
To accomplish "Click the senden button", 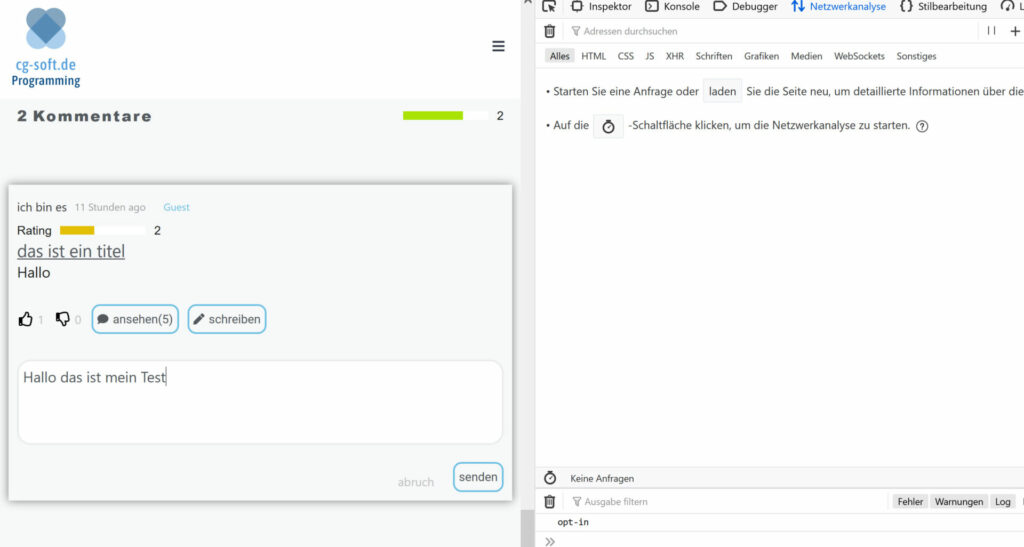I will point(478,477).
